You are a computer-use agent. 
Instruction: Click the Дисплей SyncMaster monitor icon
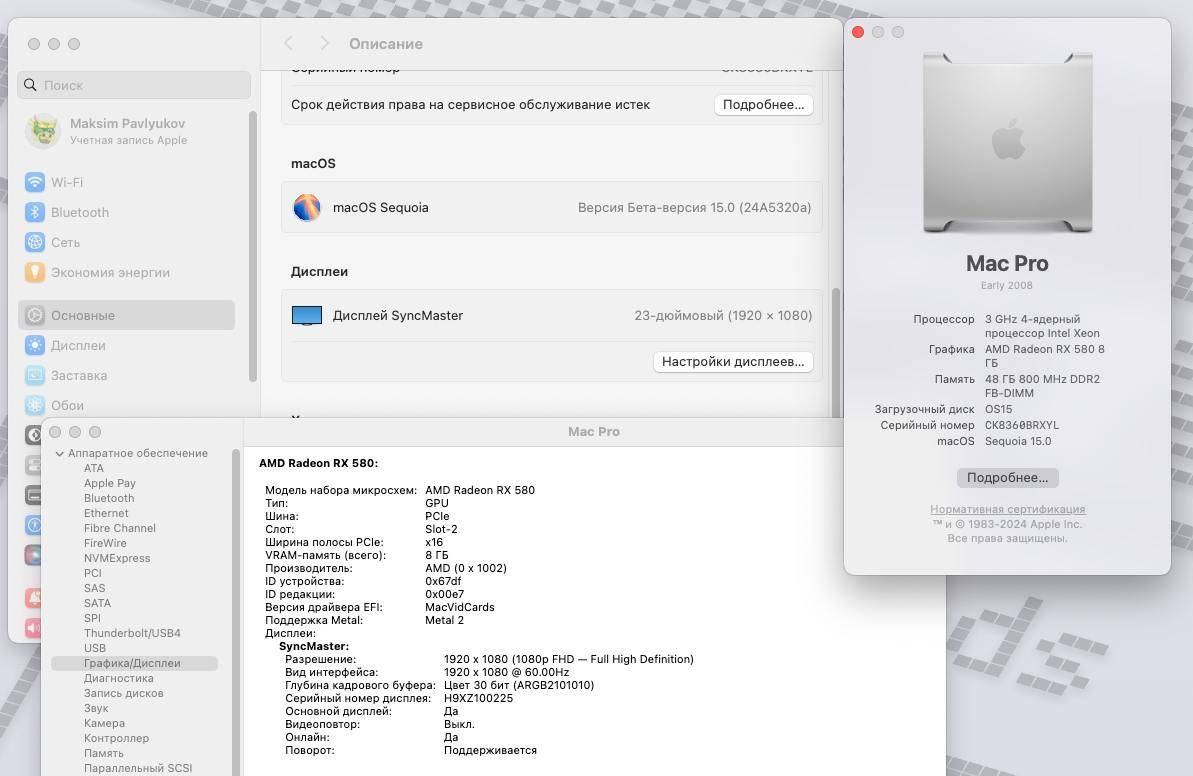pos(307,315)
